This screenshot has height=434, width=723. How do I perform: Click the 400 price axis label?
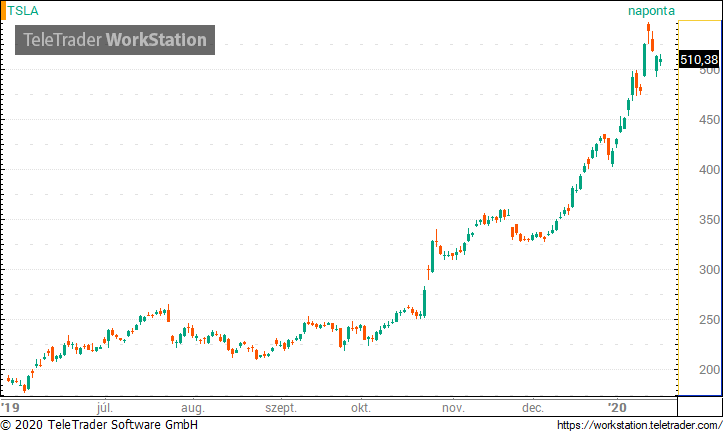(x=709, y=170)
